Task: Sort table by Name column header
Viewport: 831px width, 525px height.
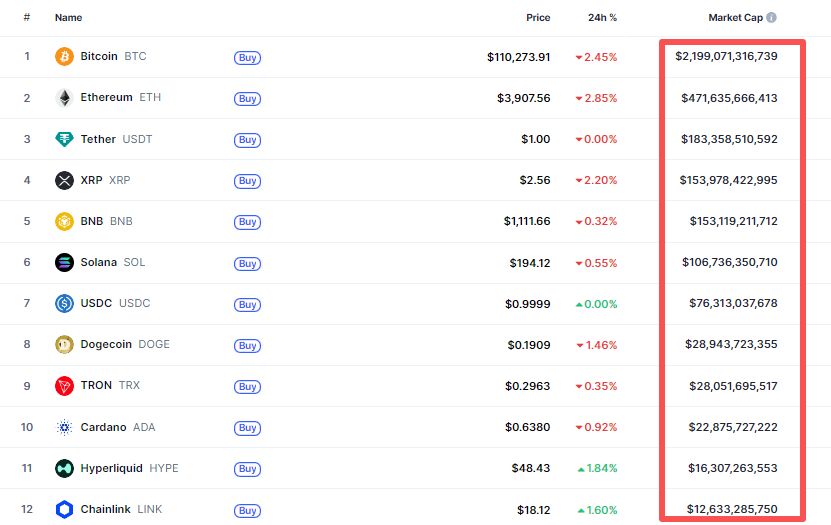Action: (68, 18)
